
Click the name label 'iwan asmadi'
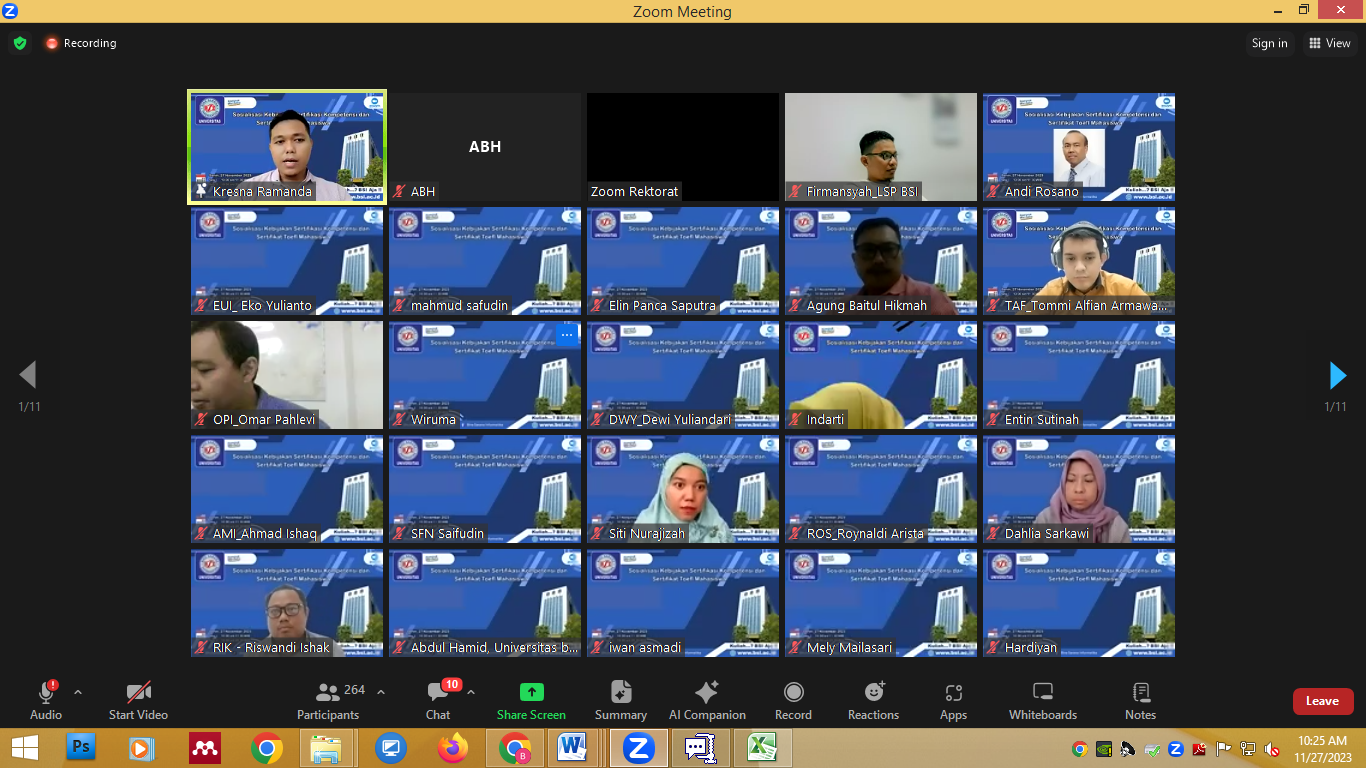[645, 647]
